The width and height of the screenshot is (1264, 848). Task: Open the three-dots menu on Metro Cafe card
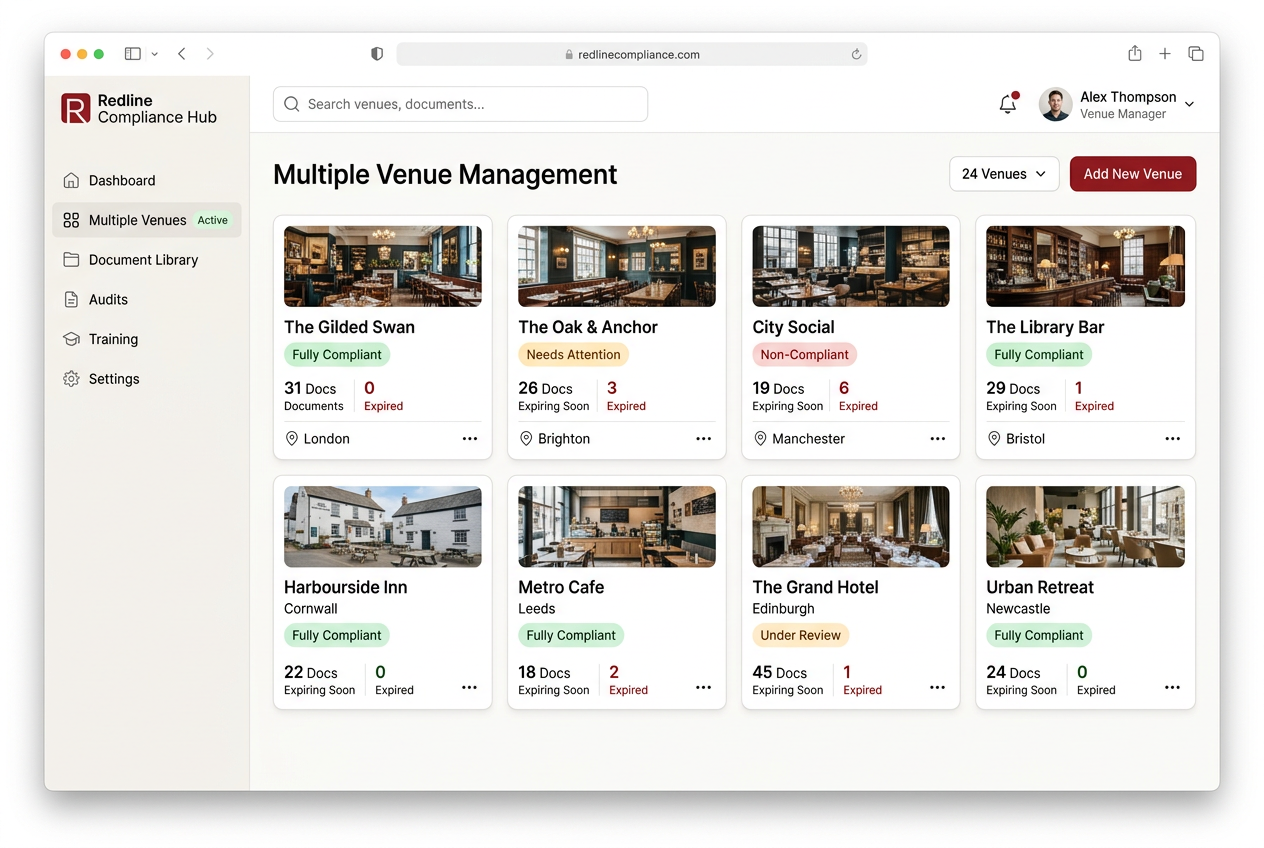click(703, 688)
